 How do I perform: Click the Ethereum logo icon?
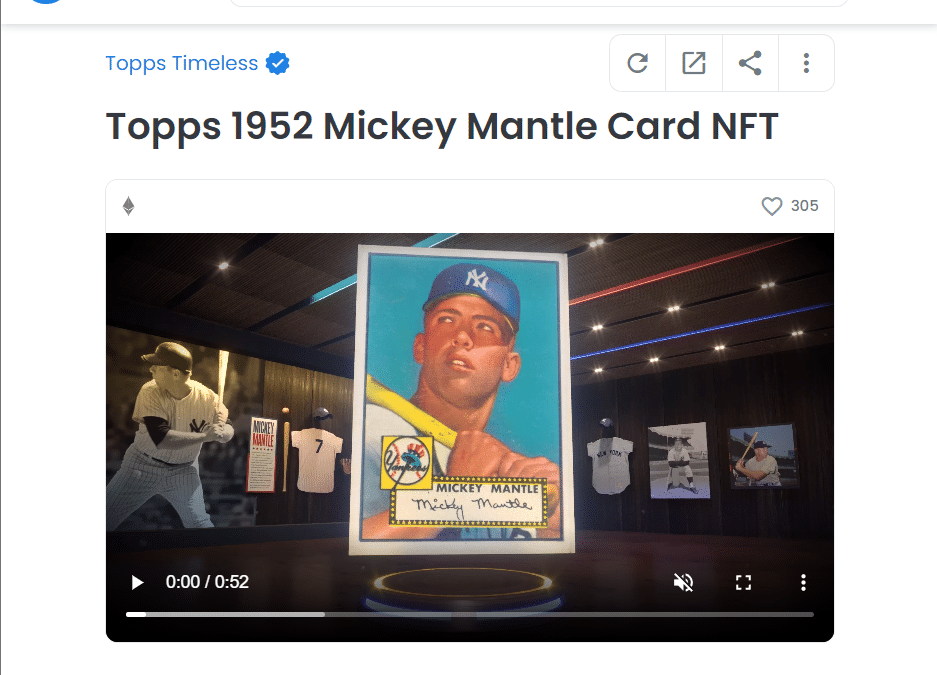pos(128,206)
